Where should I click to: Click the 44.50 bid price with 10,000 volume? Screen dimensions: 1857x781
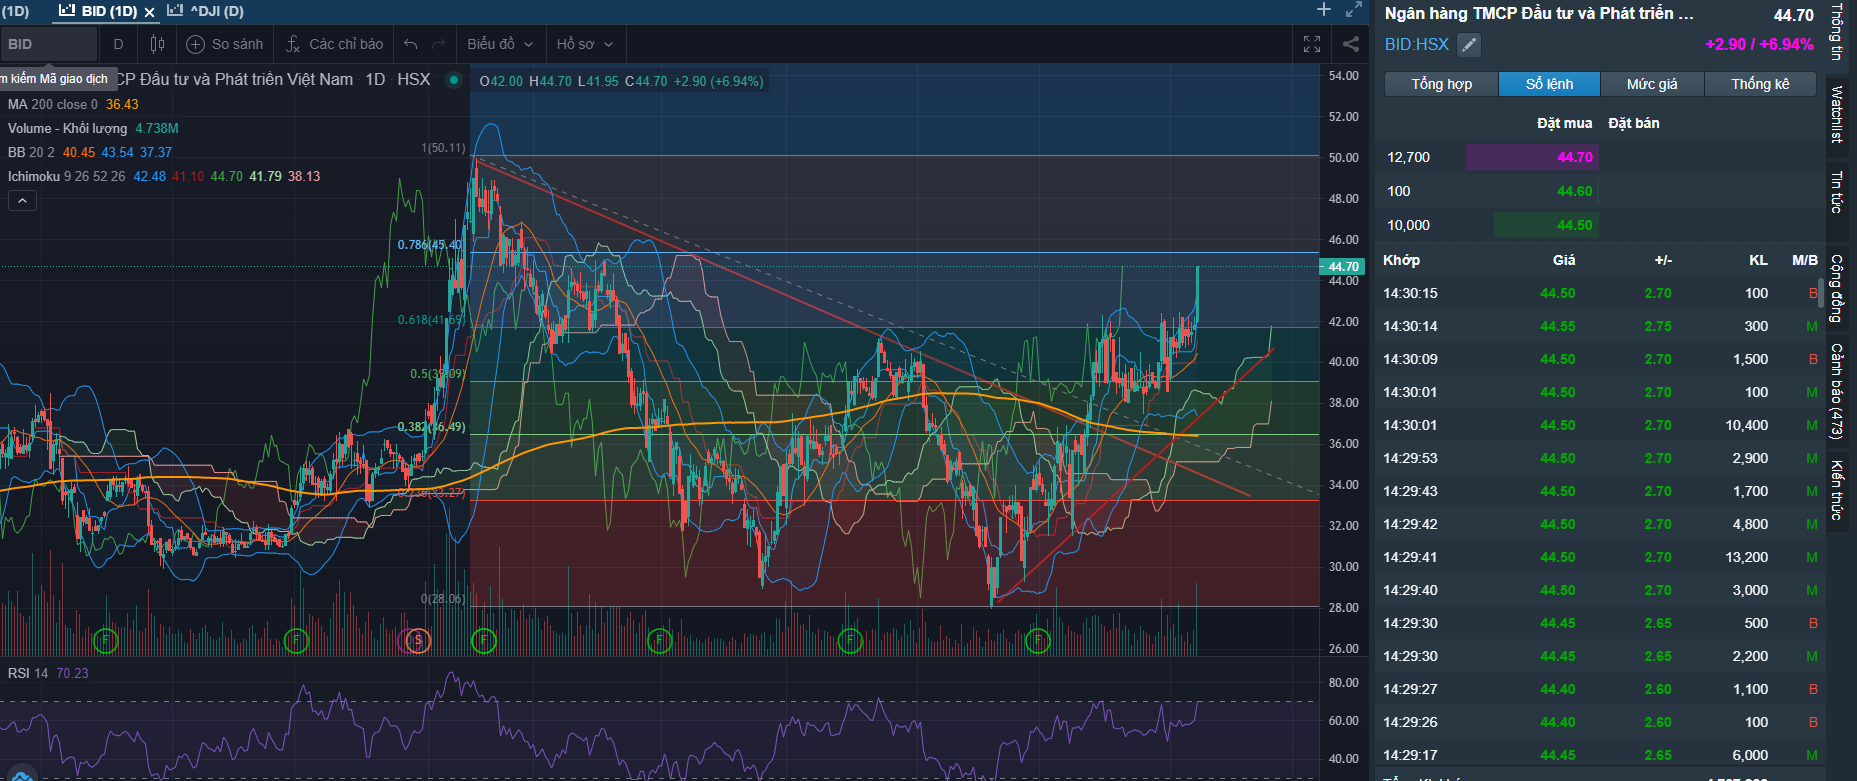tap(1574, 225)
